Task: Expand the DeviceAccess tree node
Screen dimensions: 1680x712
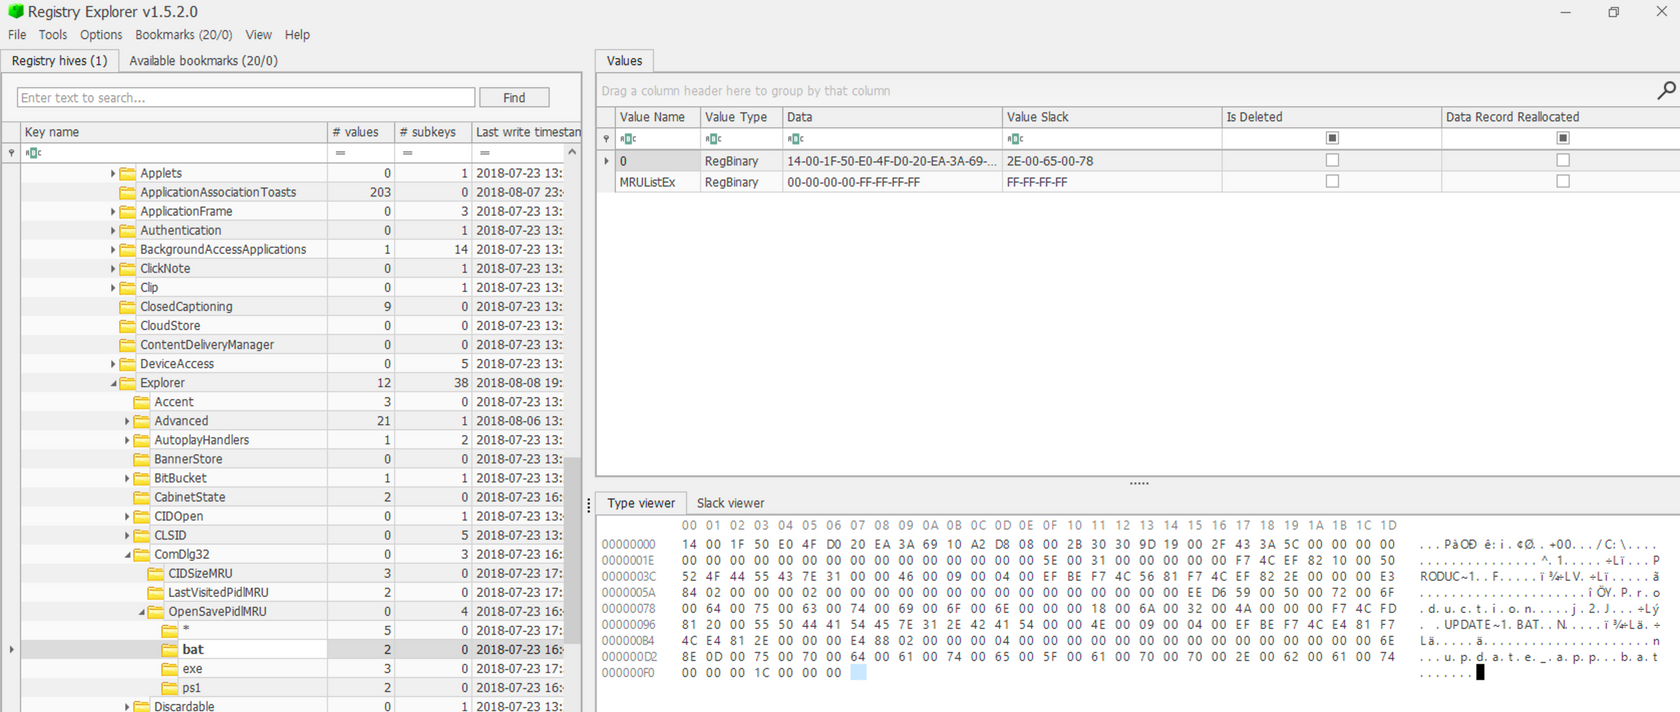Action: [113, 364]
